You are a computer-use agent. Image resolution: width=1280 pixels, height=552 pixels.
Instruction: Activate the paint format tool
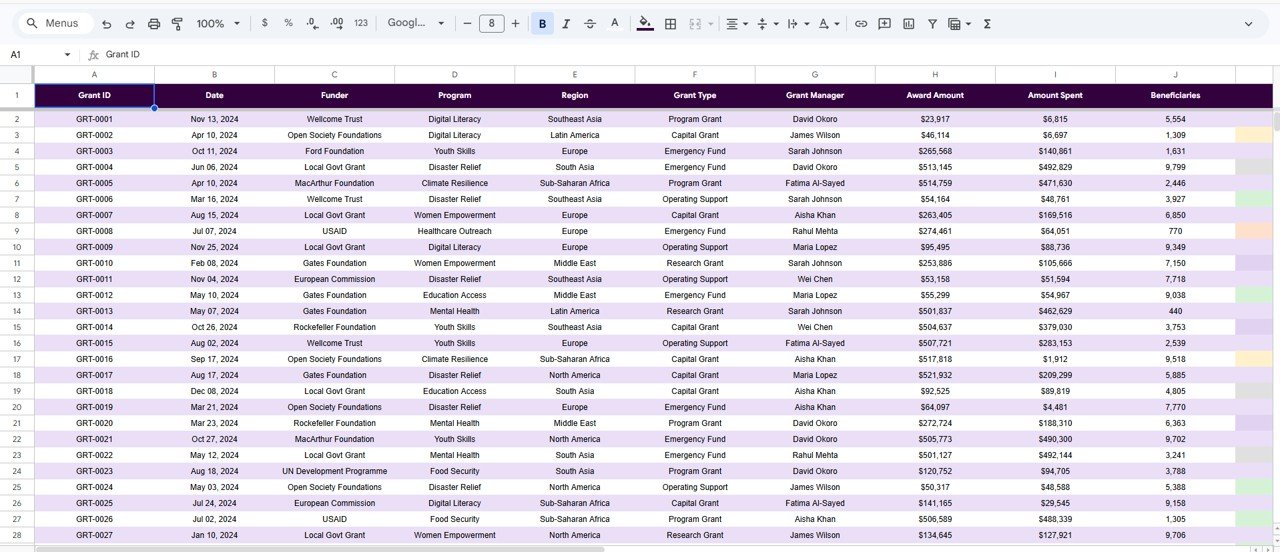coord(177,23)
